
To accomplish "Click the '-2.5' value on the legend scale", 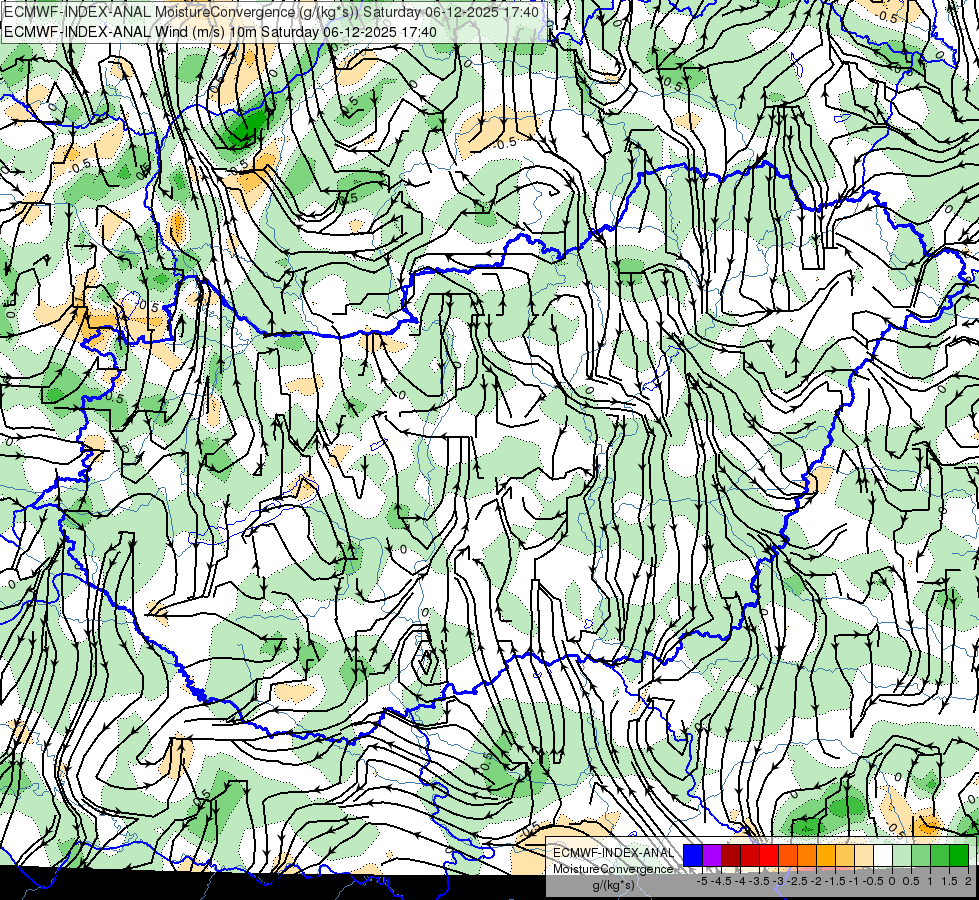I will [797, 881].
